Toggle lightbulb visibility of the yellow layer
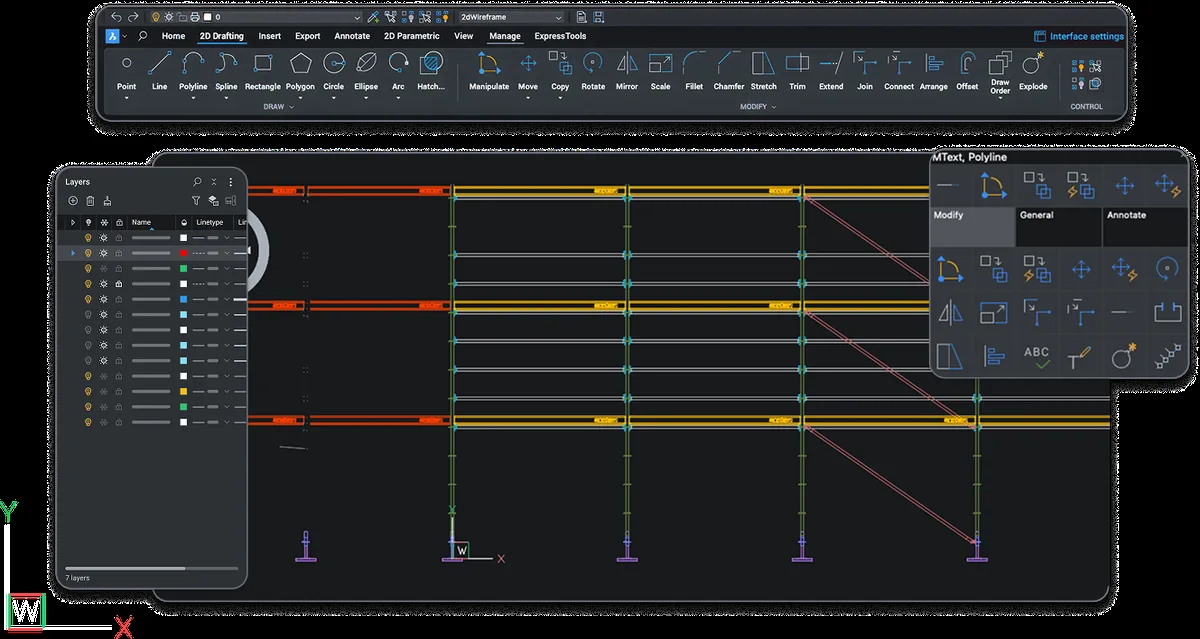This screenshot has height=639, width=1200. point(88,391)
